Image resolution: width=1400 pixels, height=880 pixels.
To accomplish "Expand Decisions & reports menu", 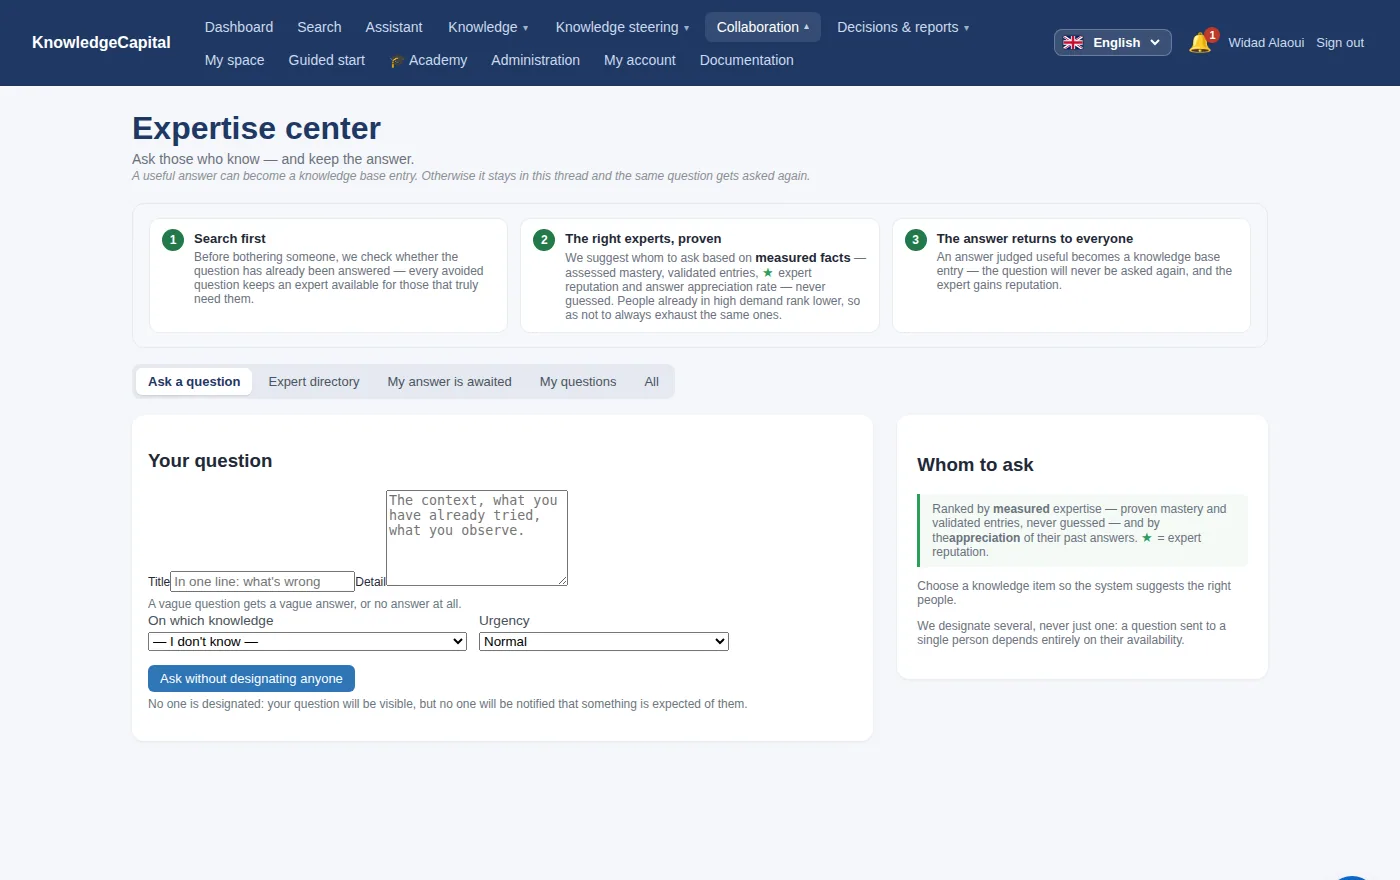I will 903,27.
